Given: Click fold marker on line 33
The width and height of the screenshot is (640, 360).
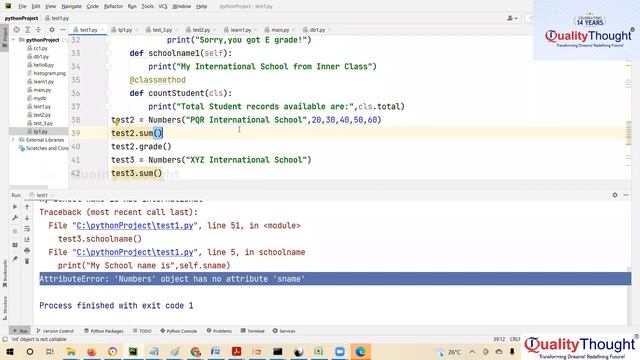Looking at the screenshot, I should pos(108,53).
